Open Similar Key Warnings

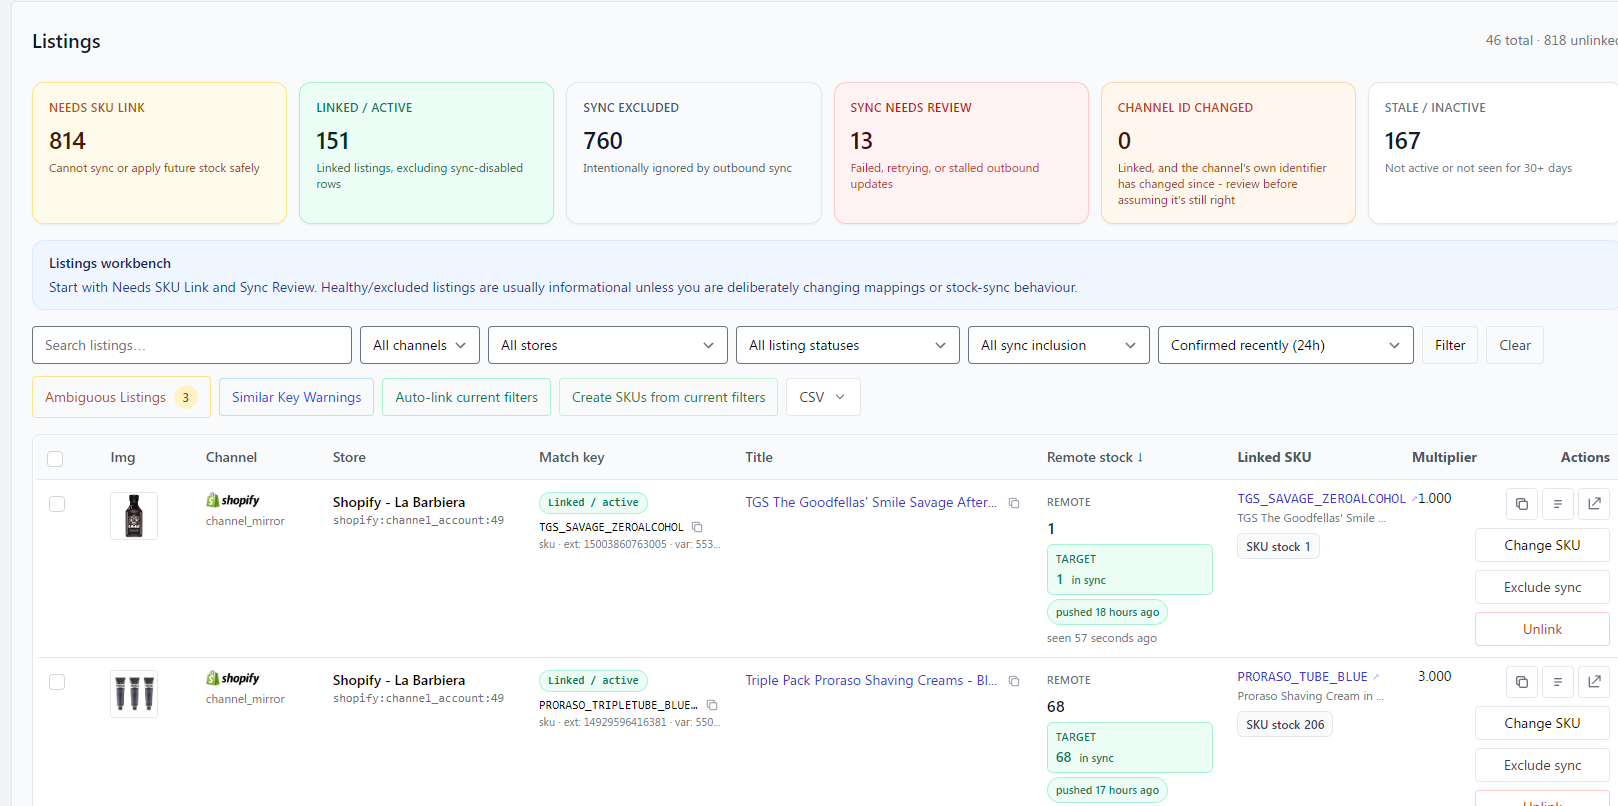point(297,397)
